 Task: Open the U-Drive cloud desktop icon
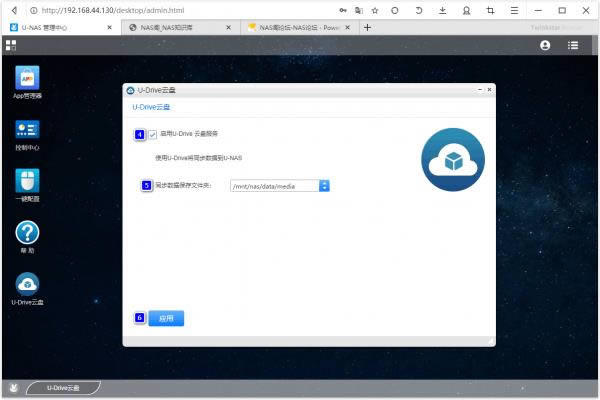pyautogui.click(x=27, y=284)
